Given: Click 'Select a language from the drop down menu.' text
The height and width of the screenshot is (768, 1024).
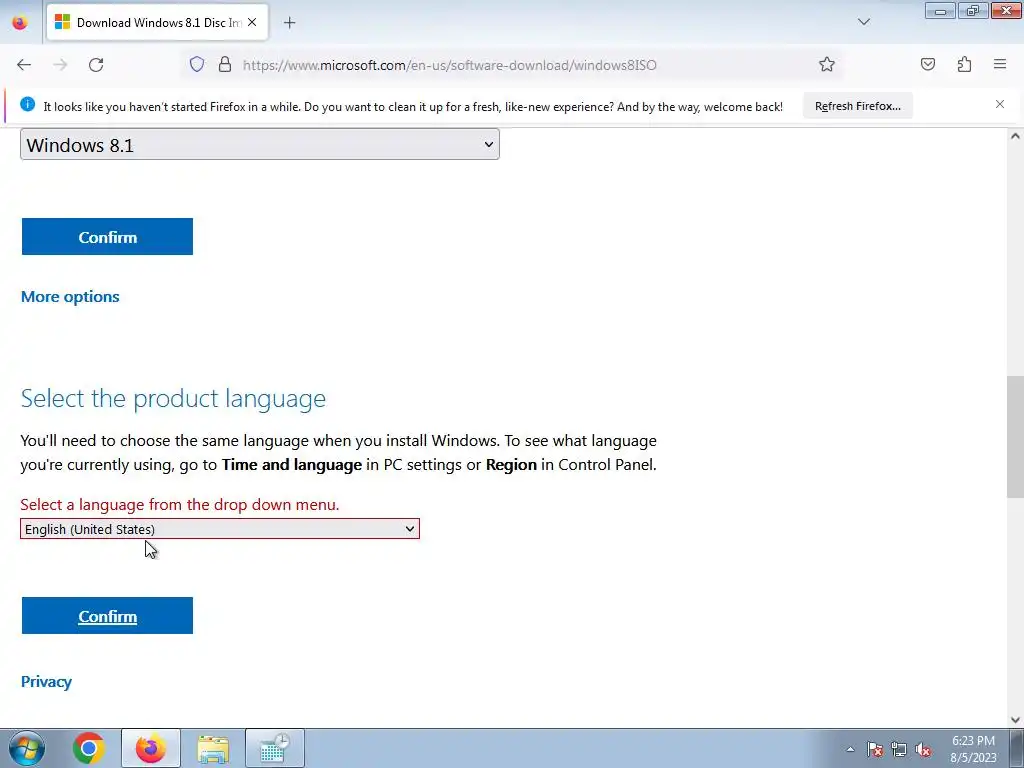Looking at the screenshot, I should coord(180,504).
